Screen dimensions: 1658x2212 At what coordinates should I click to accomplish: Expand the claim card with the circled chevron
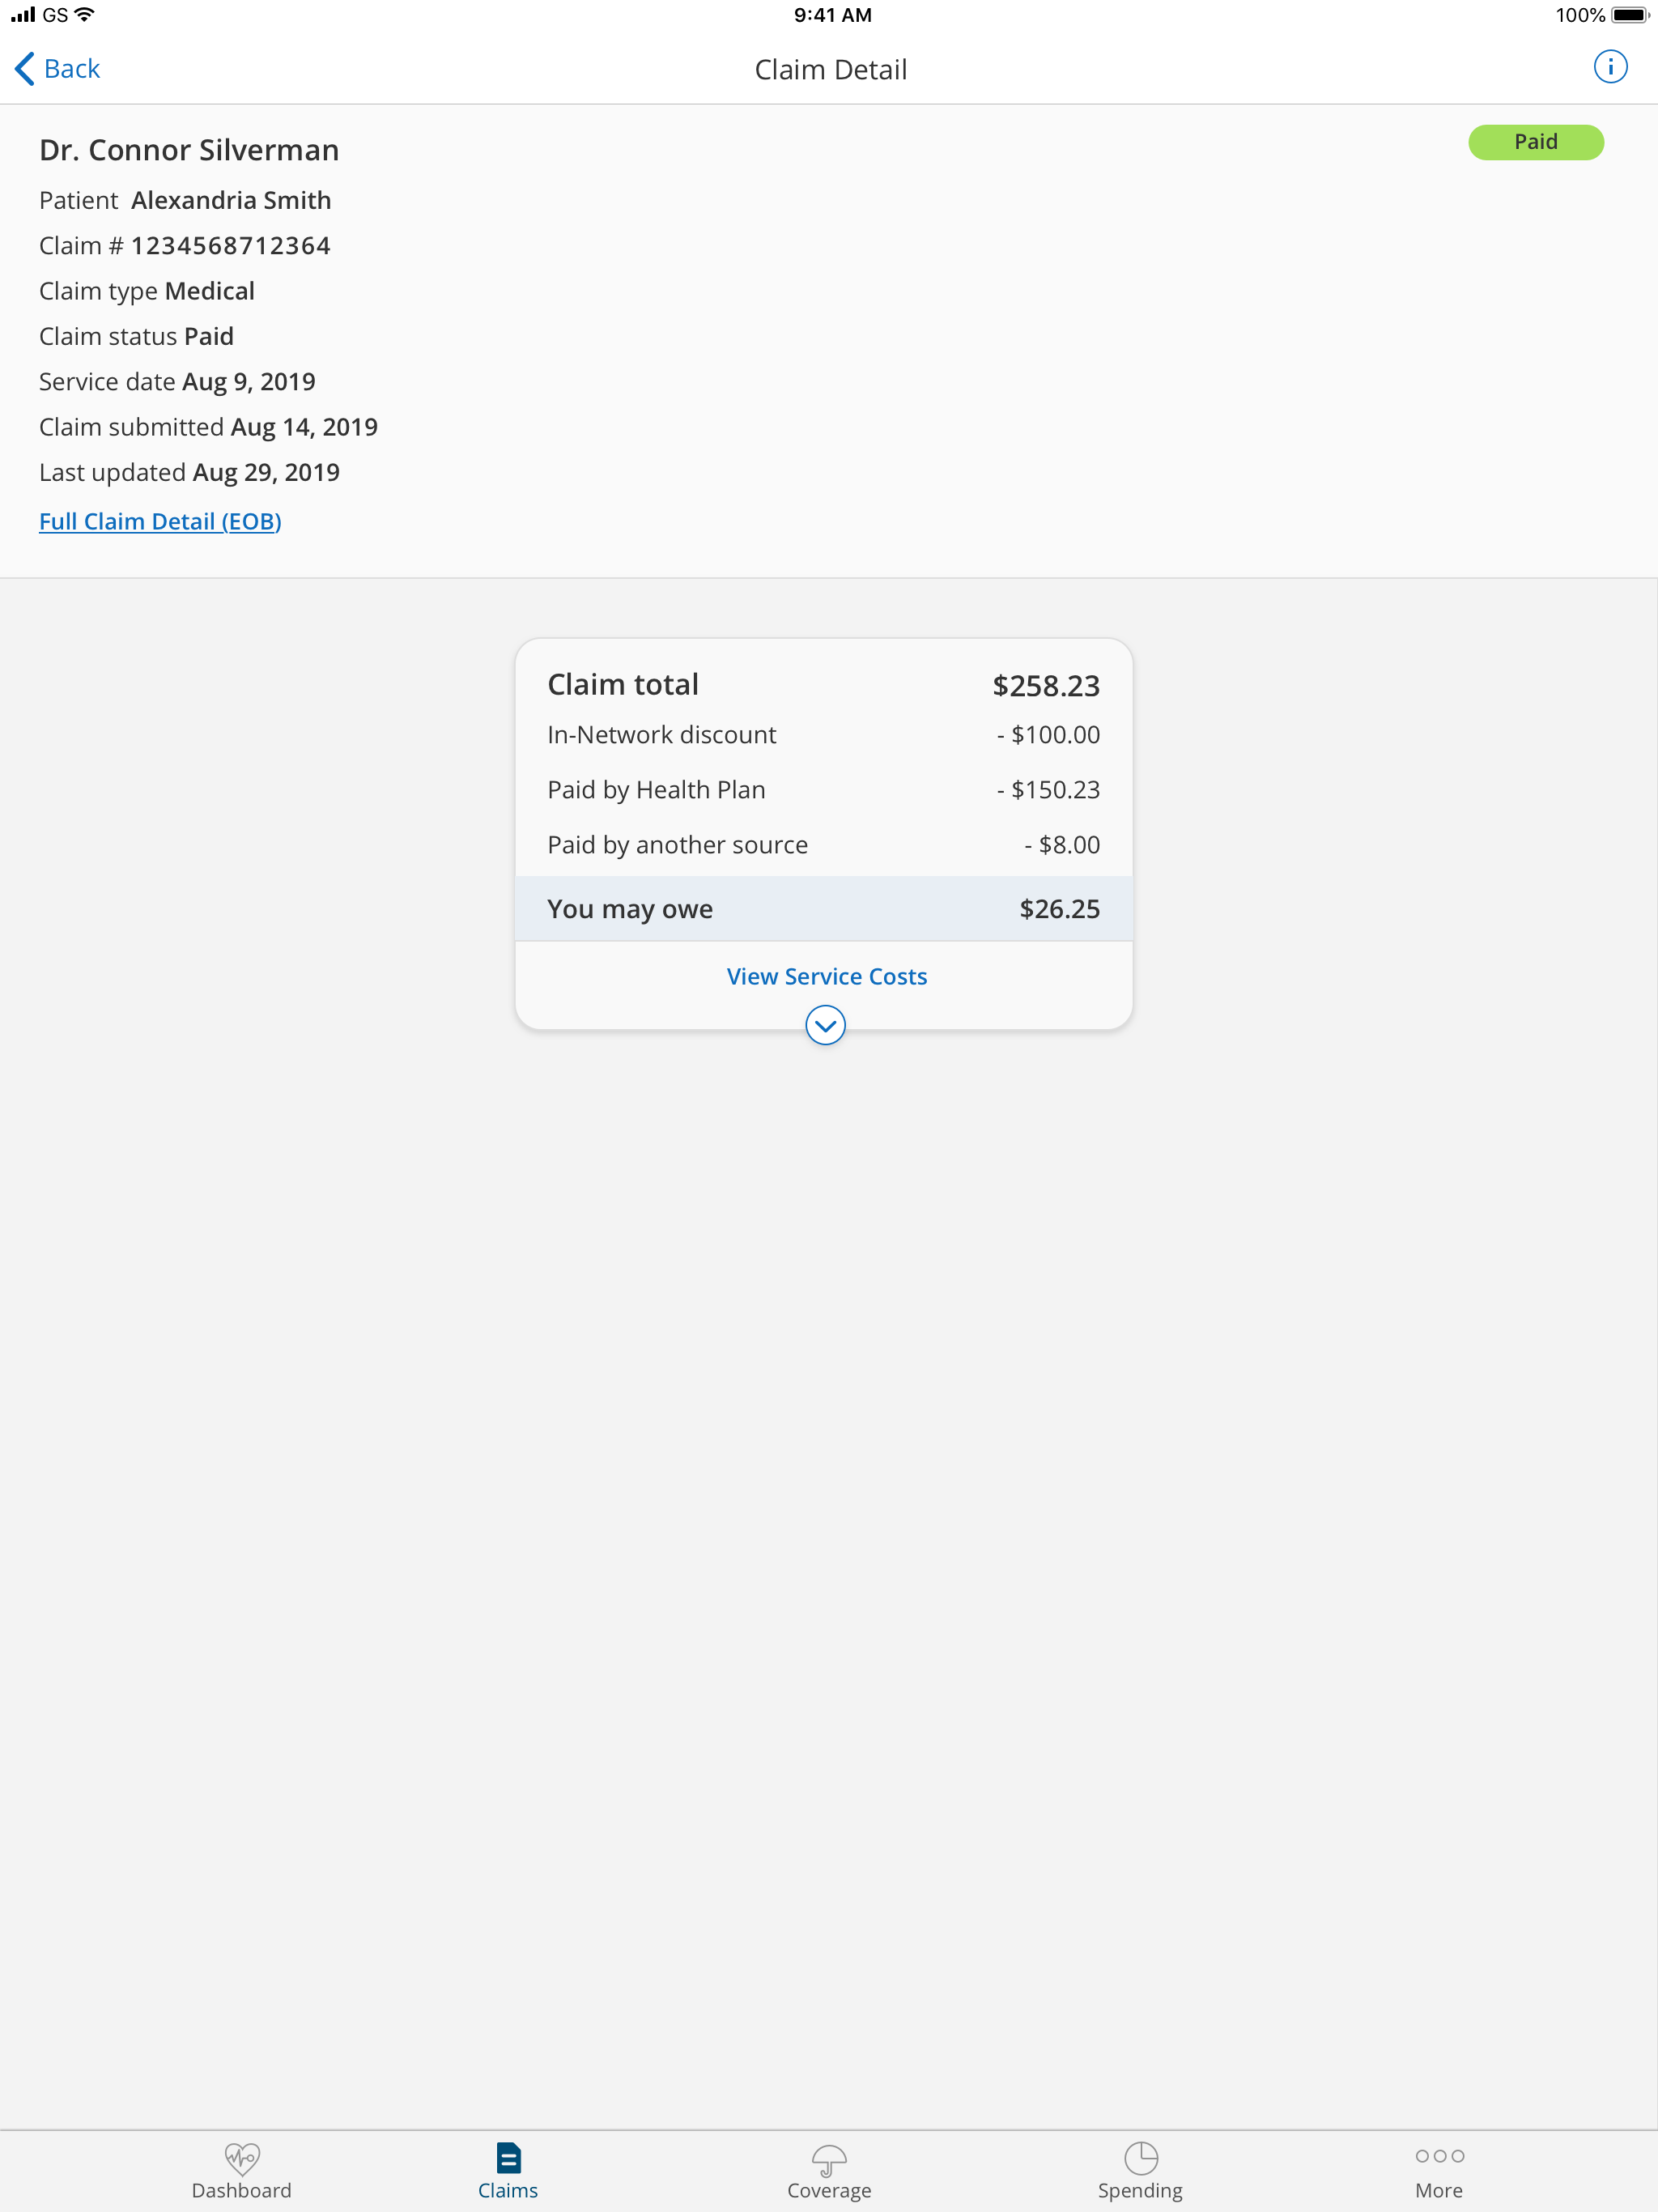(824, 1025)
